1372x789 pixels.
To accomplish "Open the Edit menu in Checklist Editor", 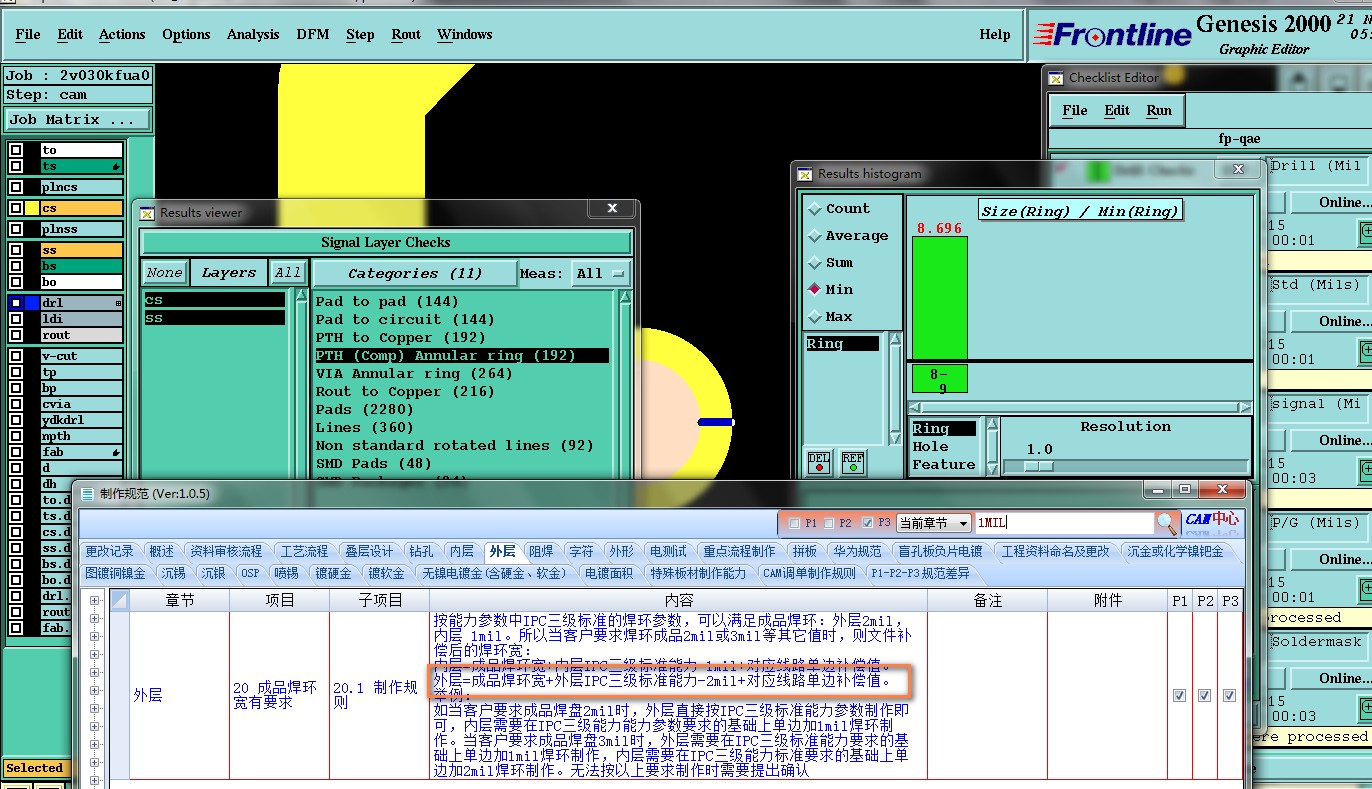I will pos(1117,110).
